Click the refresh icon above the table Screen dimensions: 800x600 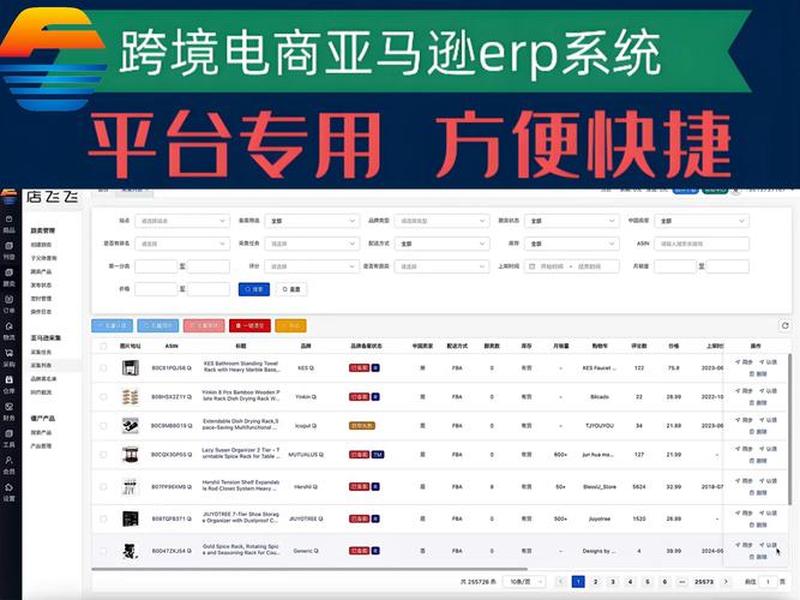click(785, 326)
